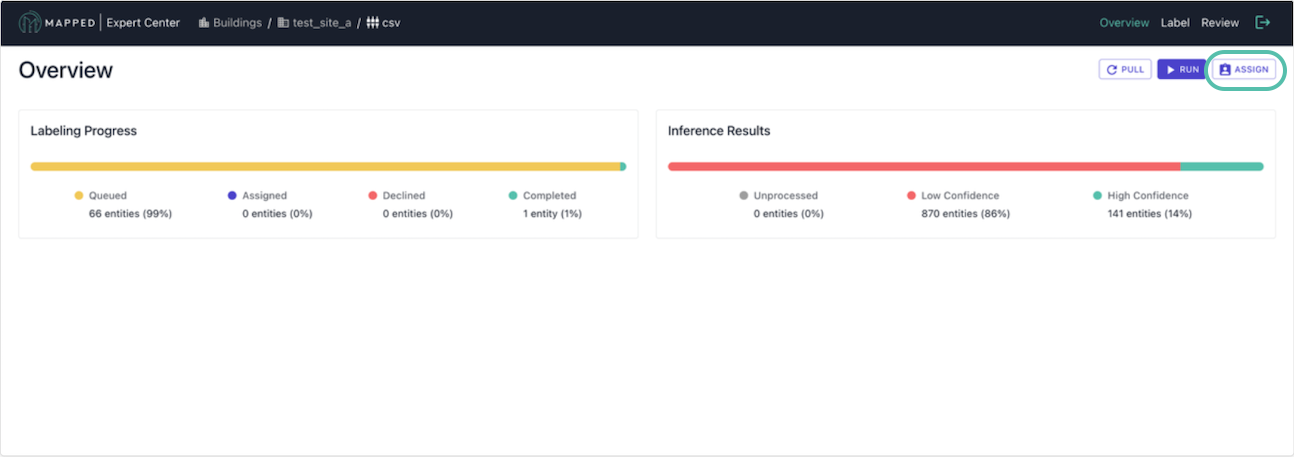Image resolution: width=1294 pixels, height=457 pixels.
Task: Click the green High Confidence bar segment
Action: (1222, 166)
